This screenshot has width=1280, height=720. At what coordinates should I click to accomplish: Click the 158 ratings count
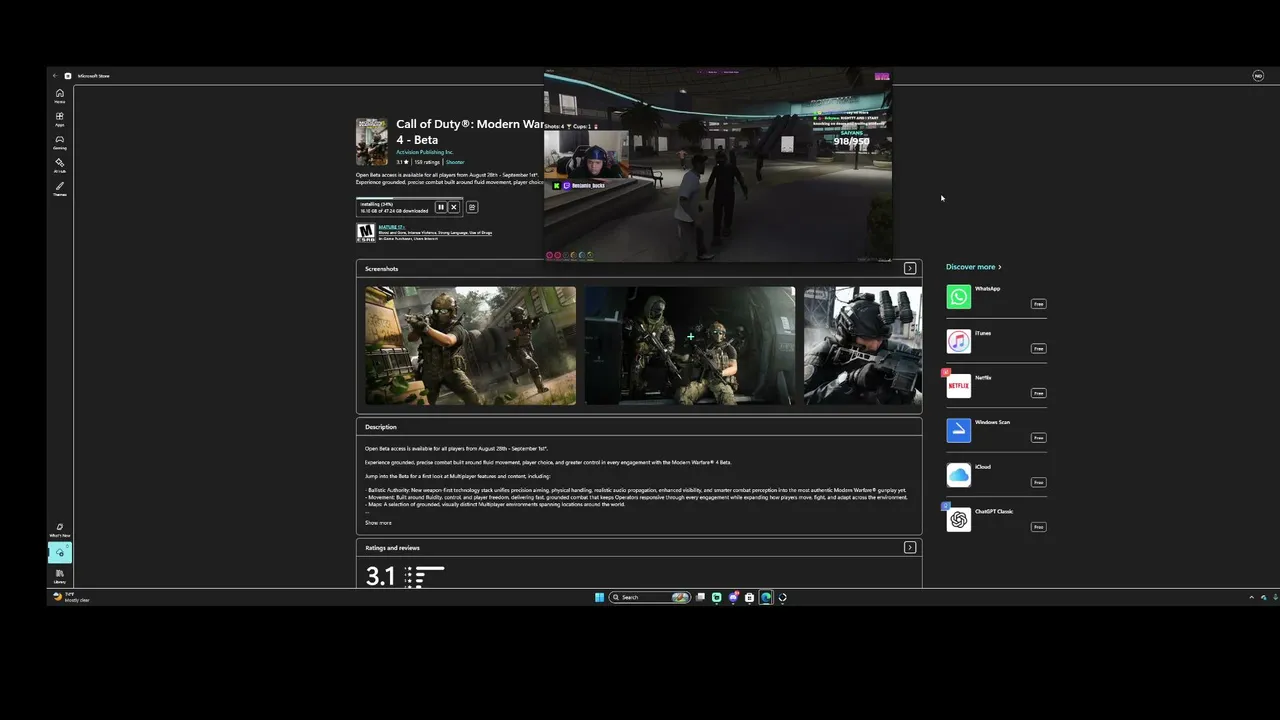pyautogui.click(x=427, y=162)
